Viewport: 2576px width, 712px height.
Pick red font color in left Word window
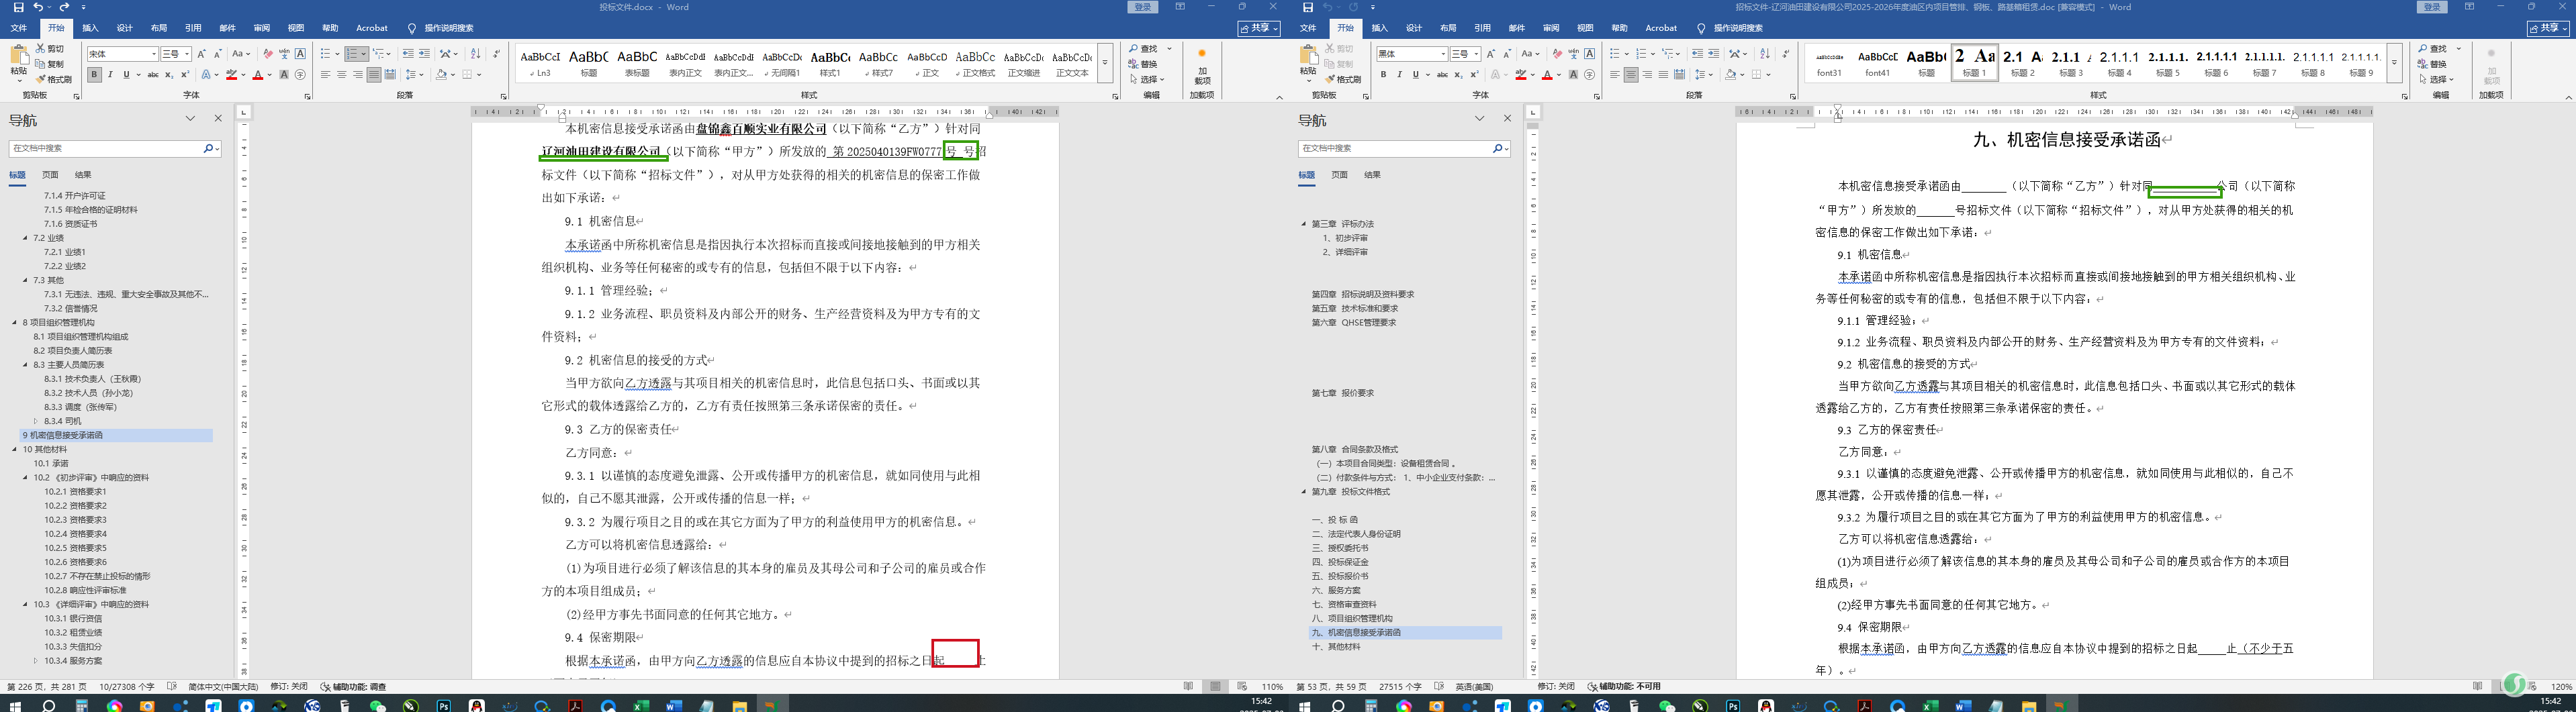[x=258, y=74]
